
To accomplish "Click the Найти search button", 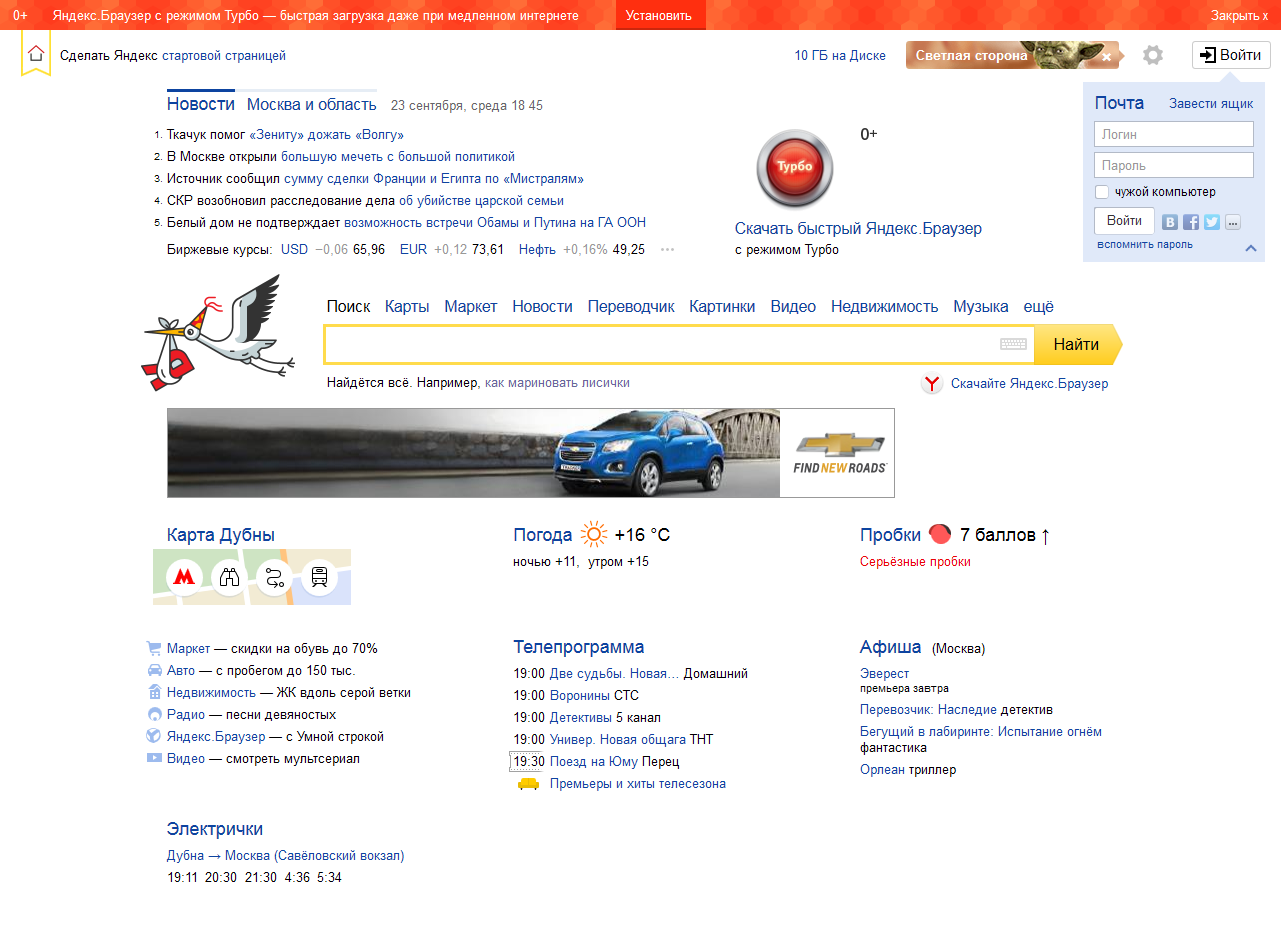I will click(1078, 344).
